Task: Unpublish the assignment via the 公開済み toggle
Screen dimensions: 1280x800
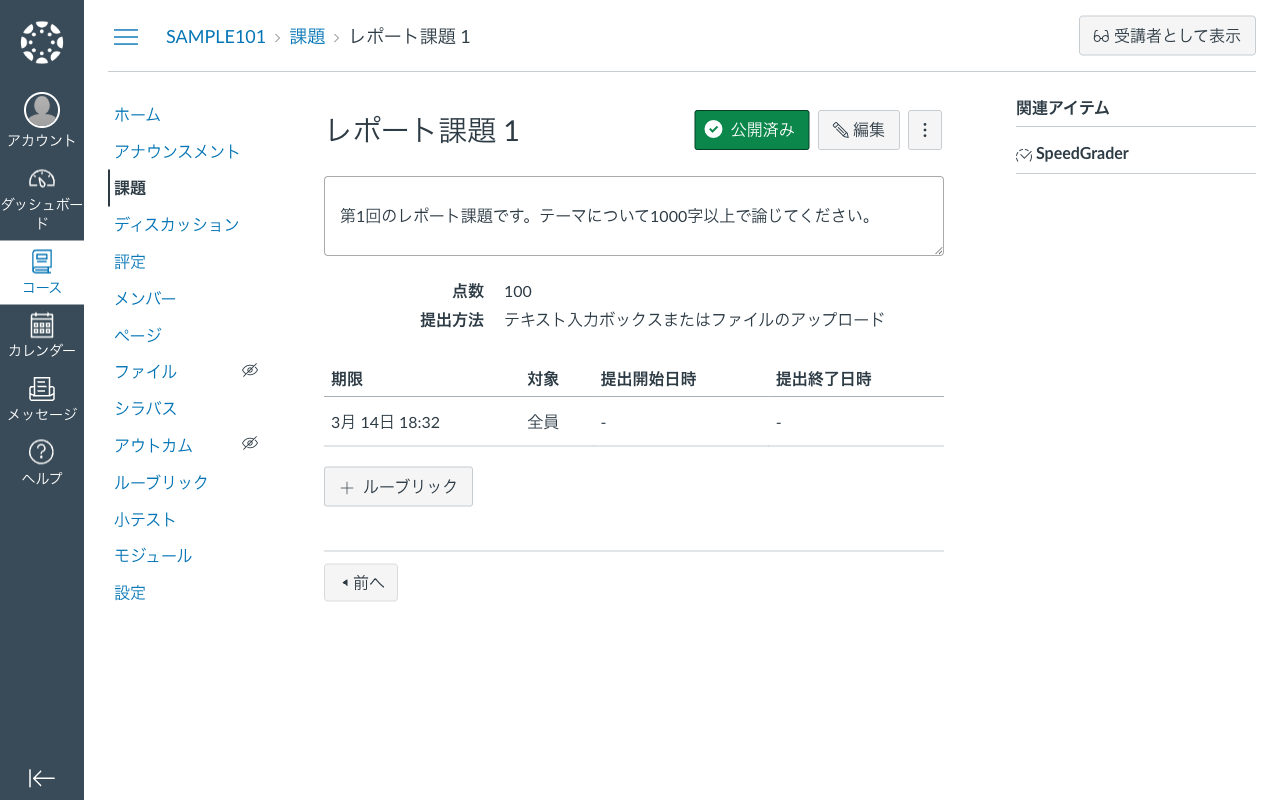Action: [x=751, y=129]
